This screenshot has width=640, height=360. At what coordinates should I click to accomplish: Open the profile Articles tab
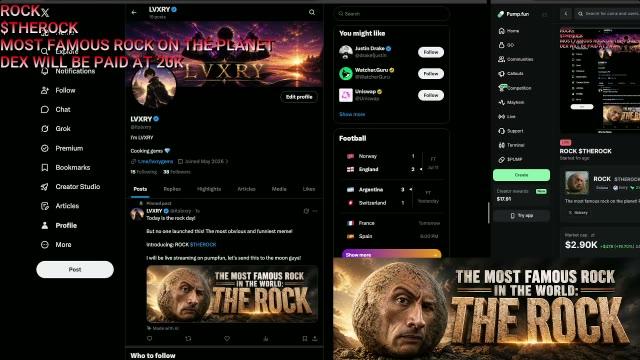[247, 189]
